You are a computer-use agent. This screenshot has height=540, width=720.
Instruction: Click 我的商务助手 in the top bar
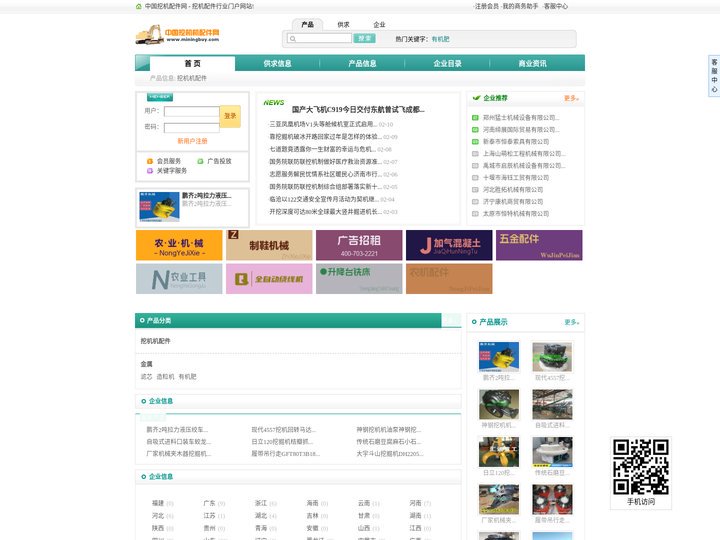point(520,6)
